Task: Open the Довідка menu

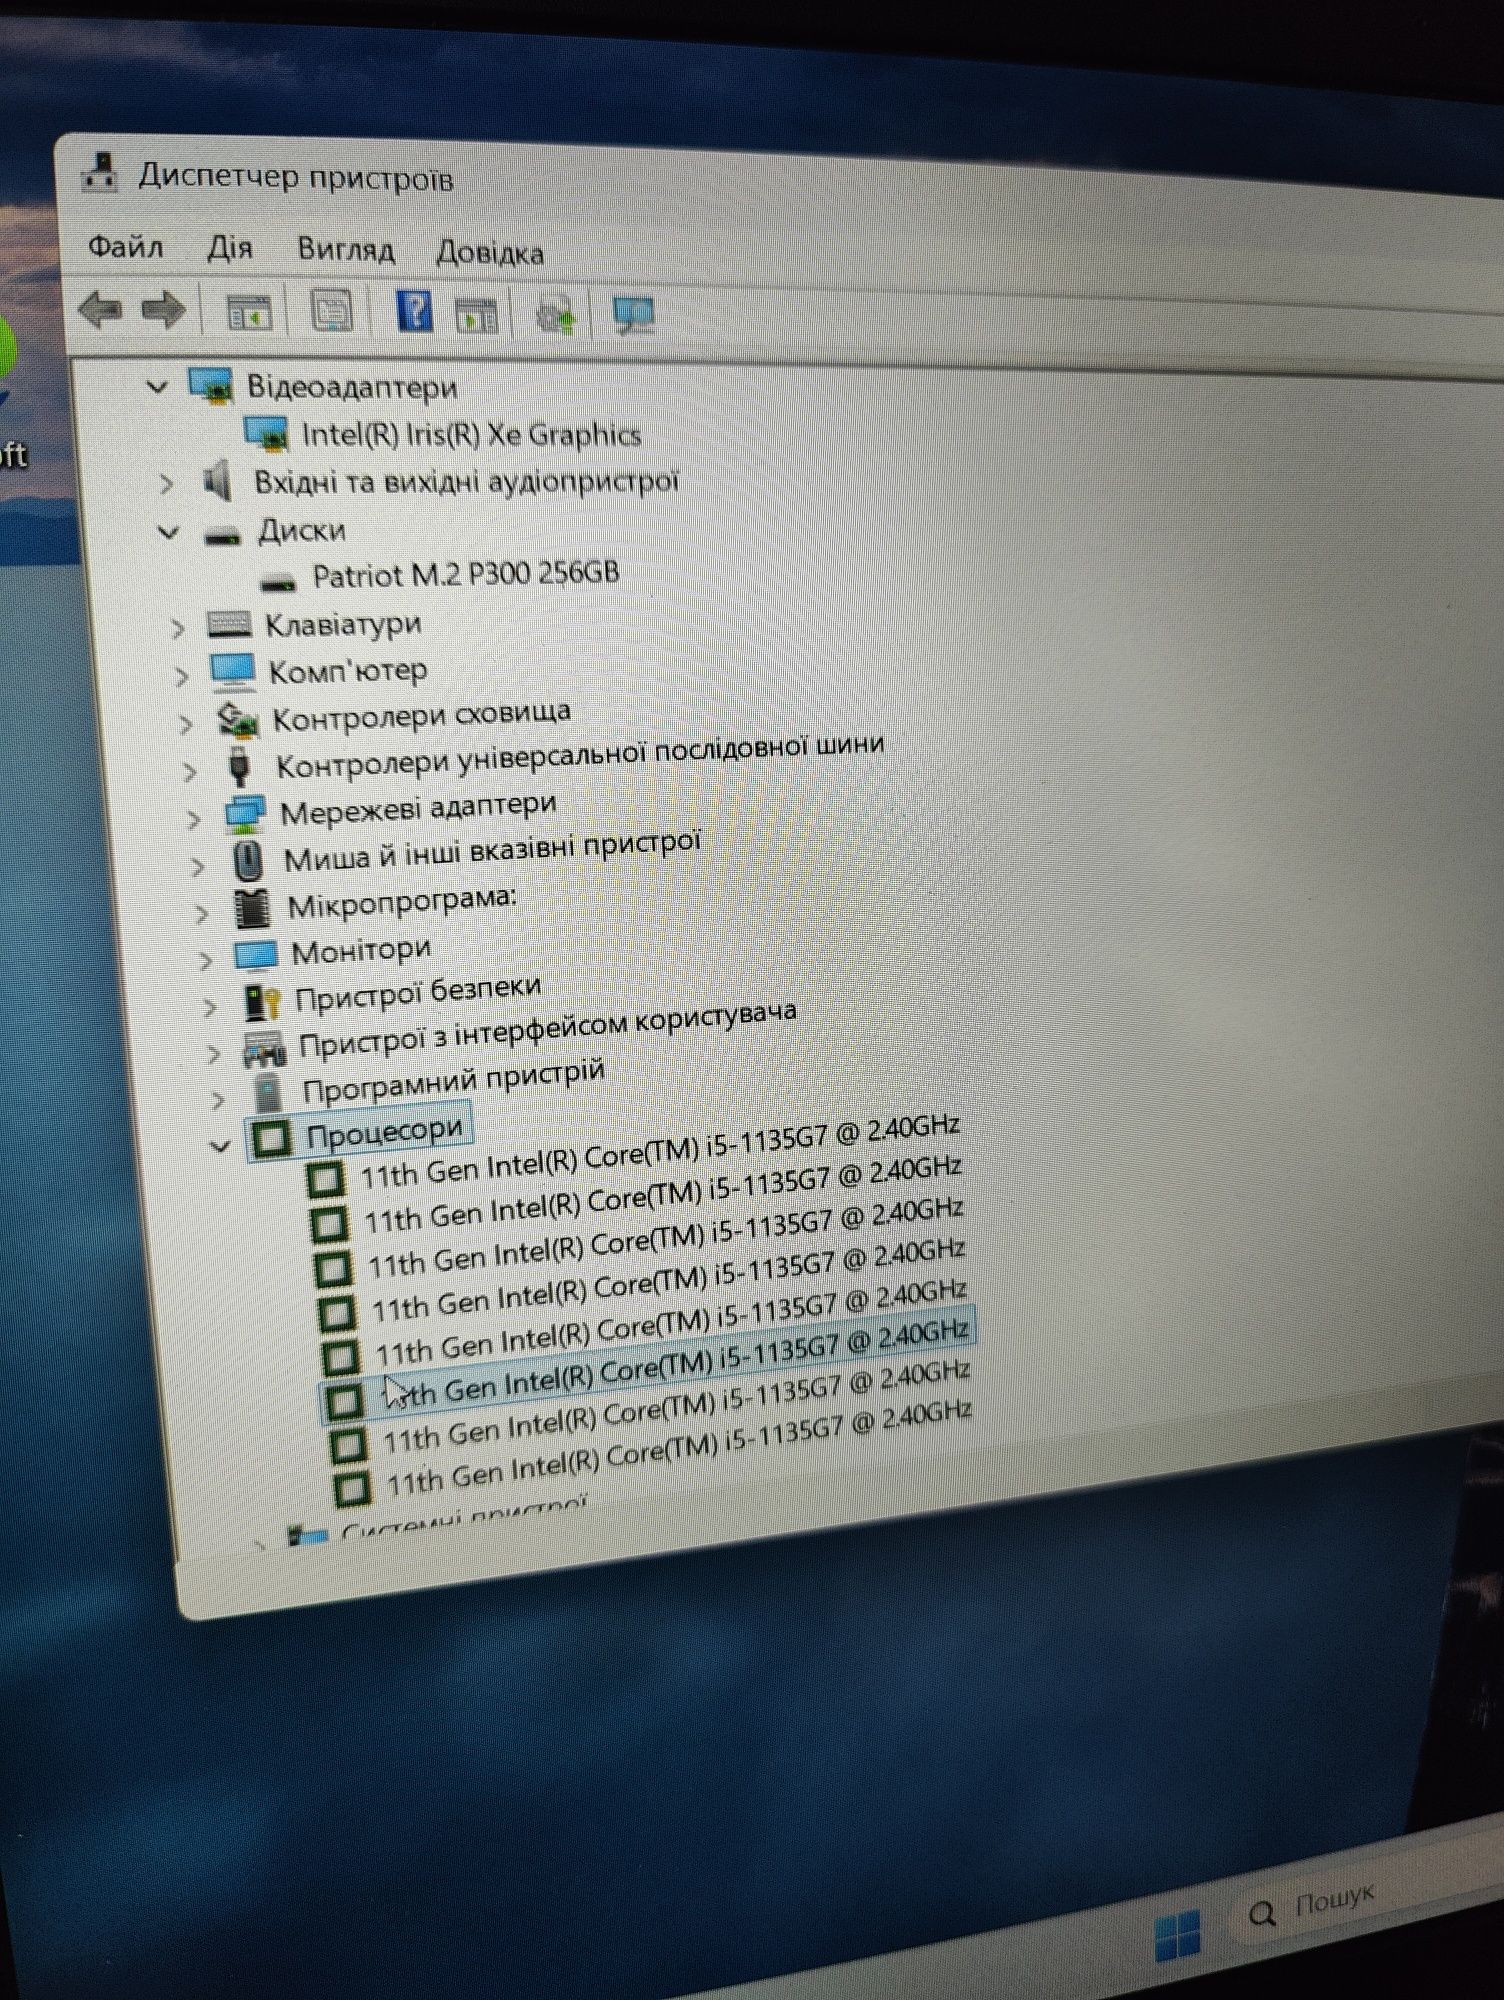Action: [x=490, y=252]
